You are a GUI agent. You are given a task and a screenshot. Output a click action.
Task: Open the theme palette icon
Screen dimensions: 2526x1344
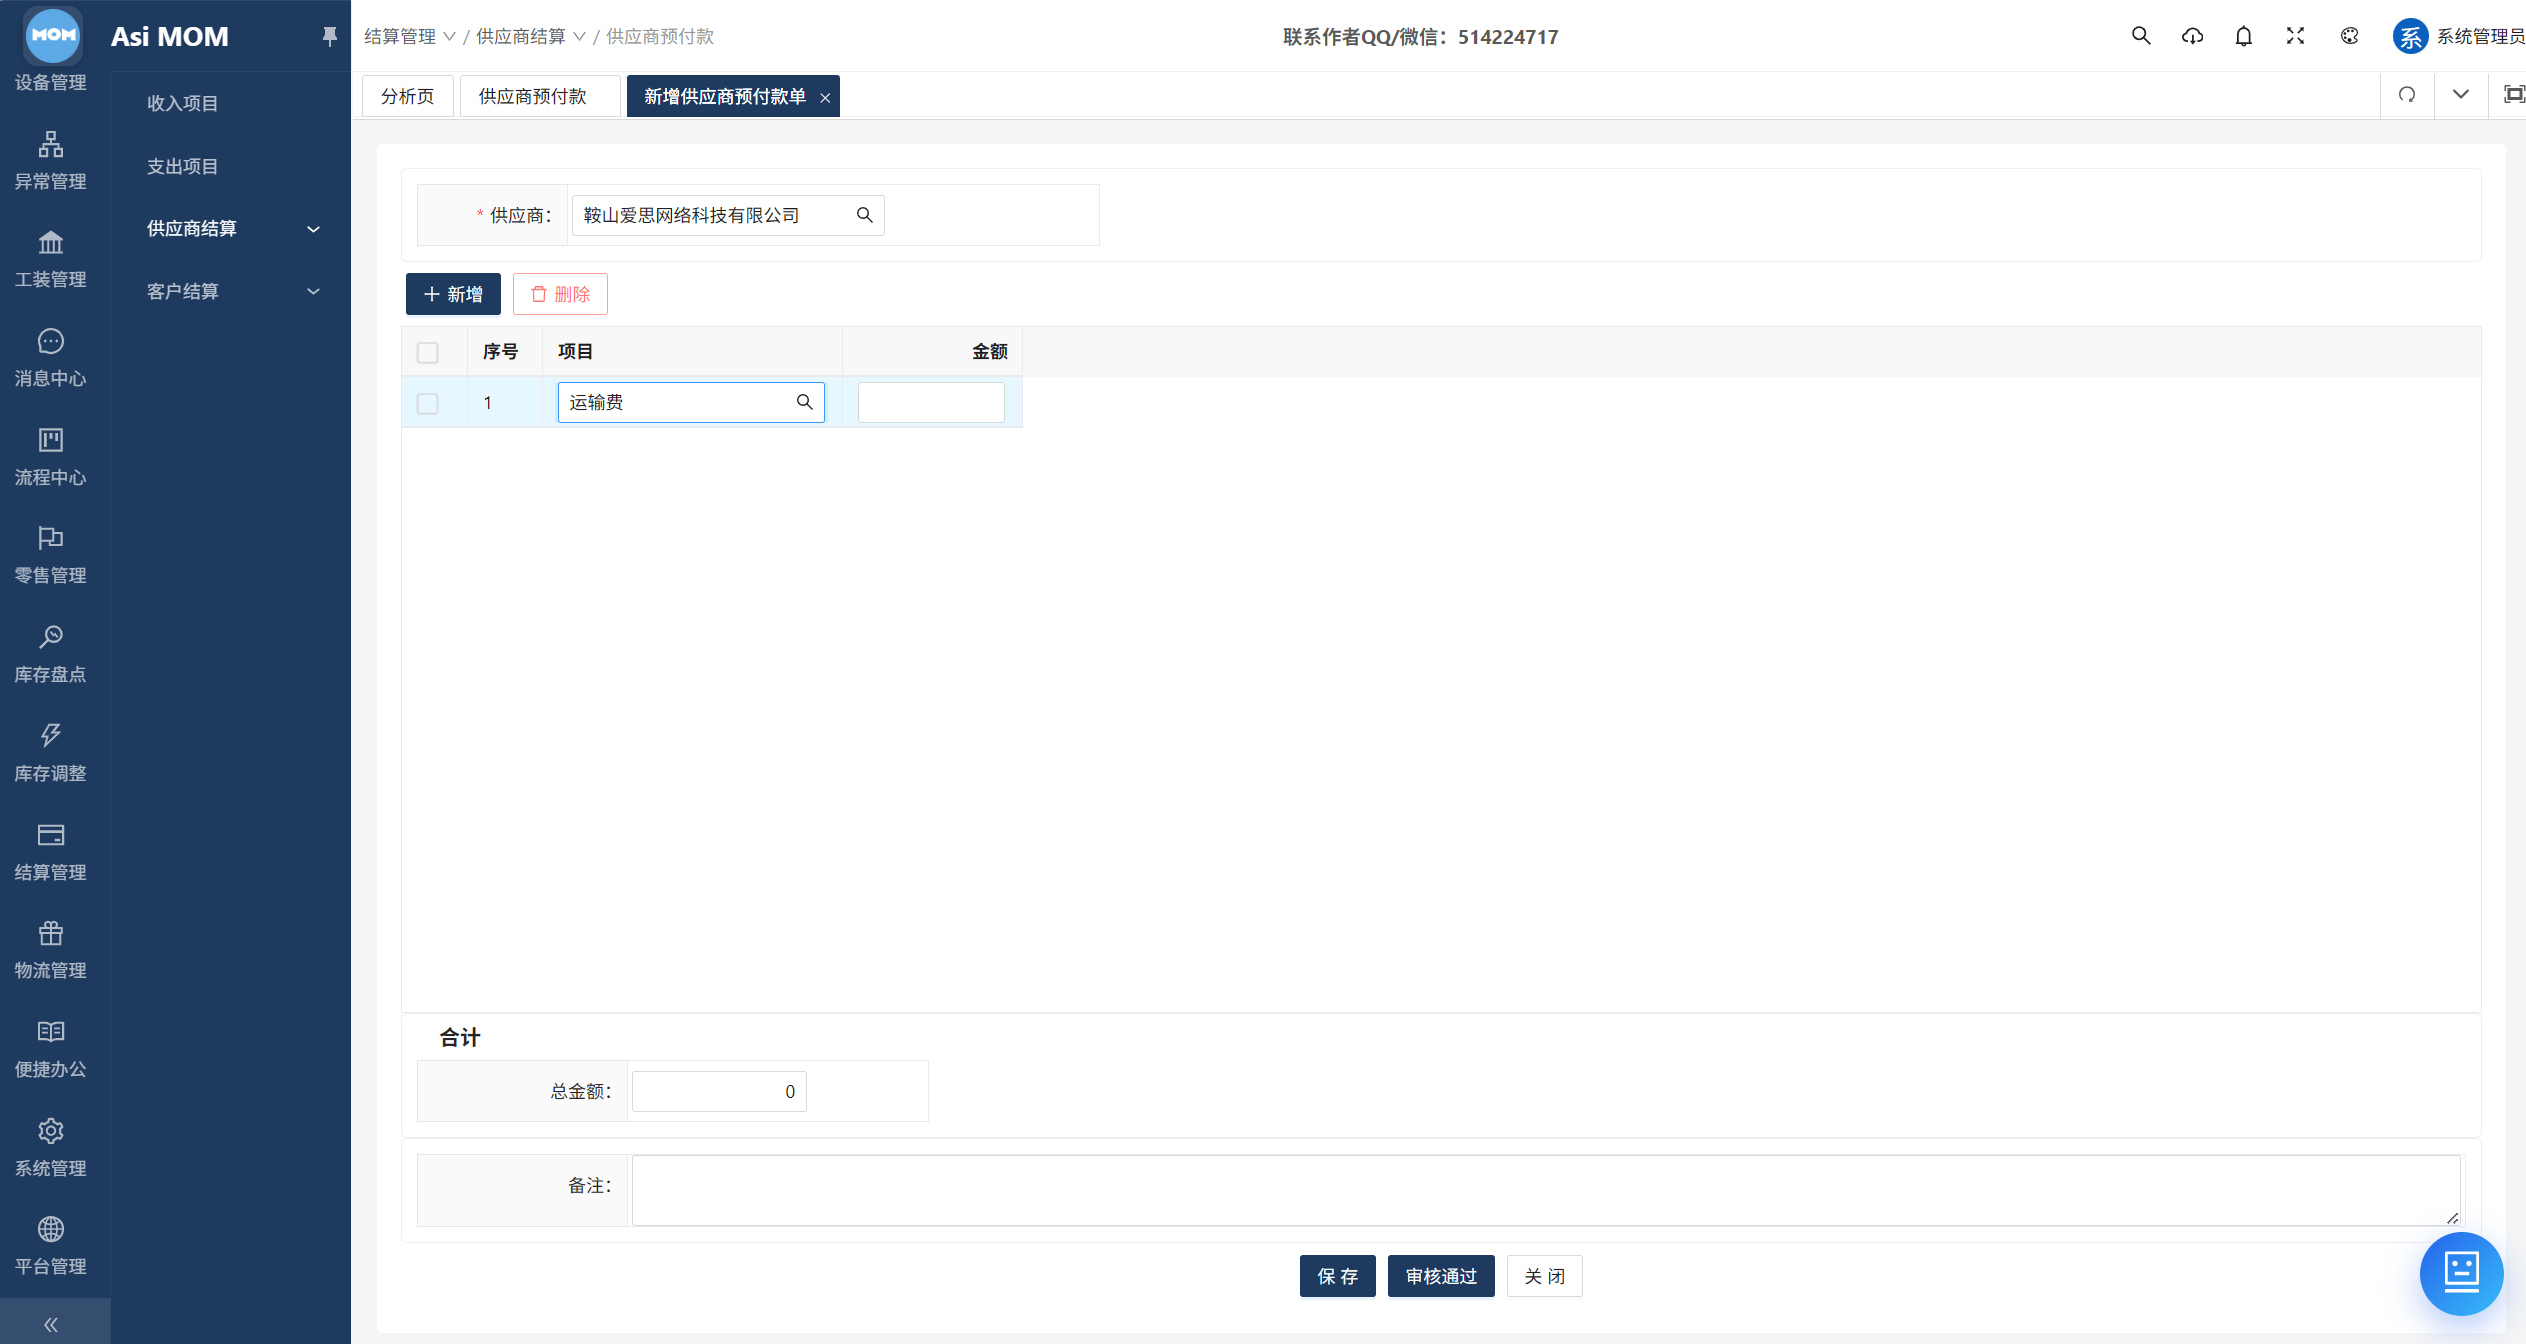coord(2349,36)
